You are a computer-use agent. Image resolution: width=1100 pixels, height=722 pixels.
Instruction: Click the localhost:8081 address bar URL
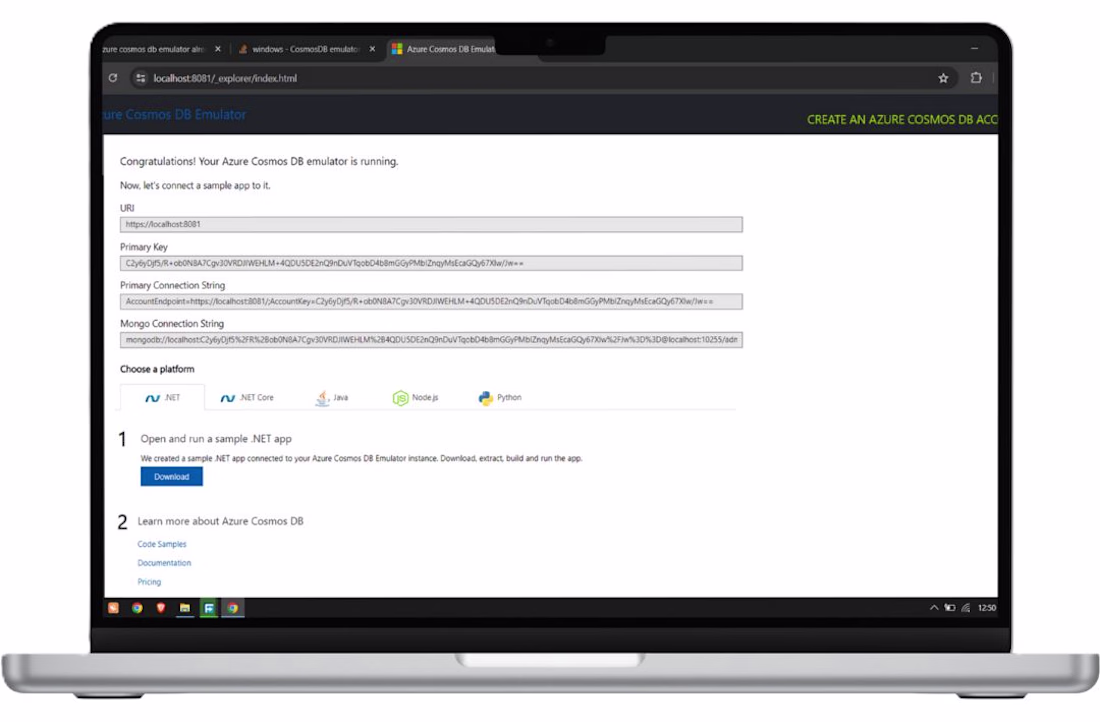click(225, 79)
